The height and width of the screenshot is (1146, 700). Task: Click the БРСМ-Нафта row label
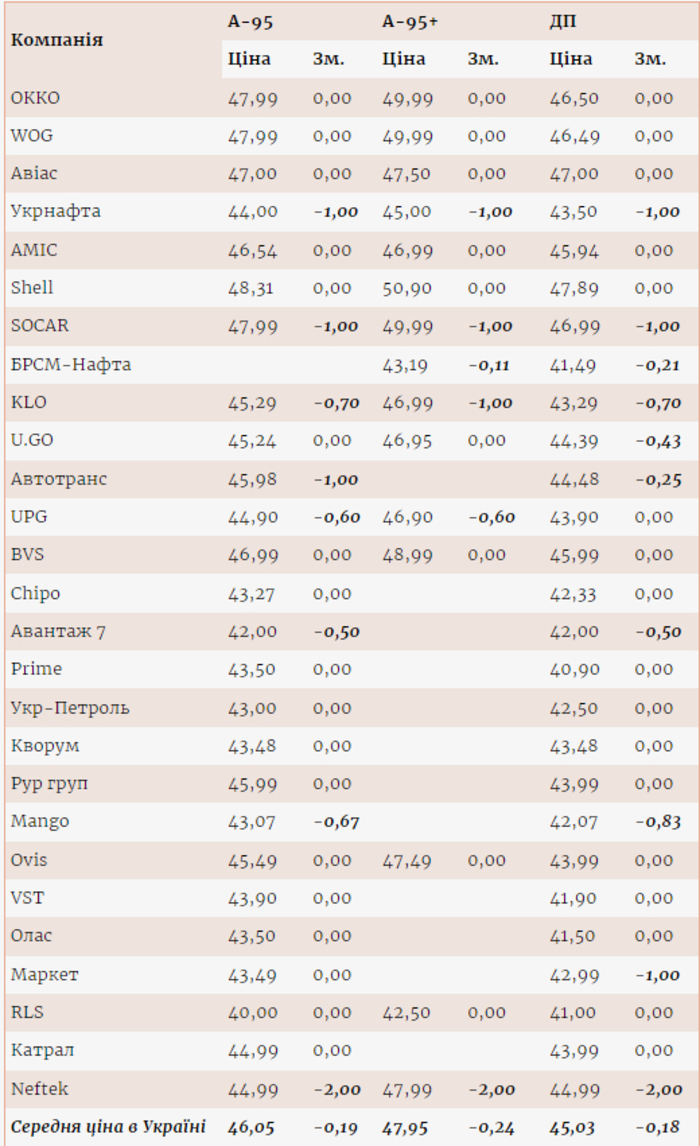pos(71,364)
